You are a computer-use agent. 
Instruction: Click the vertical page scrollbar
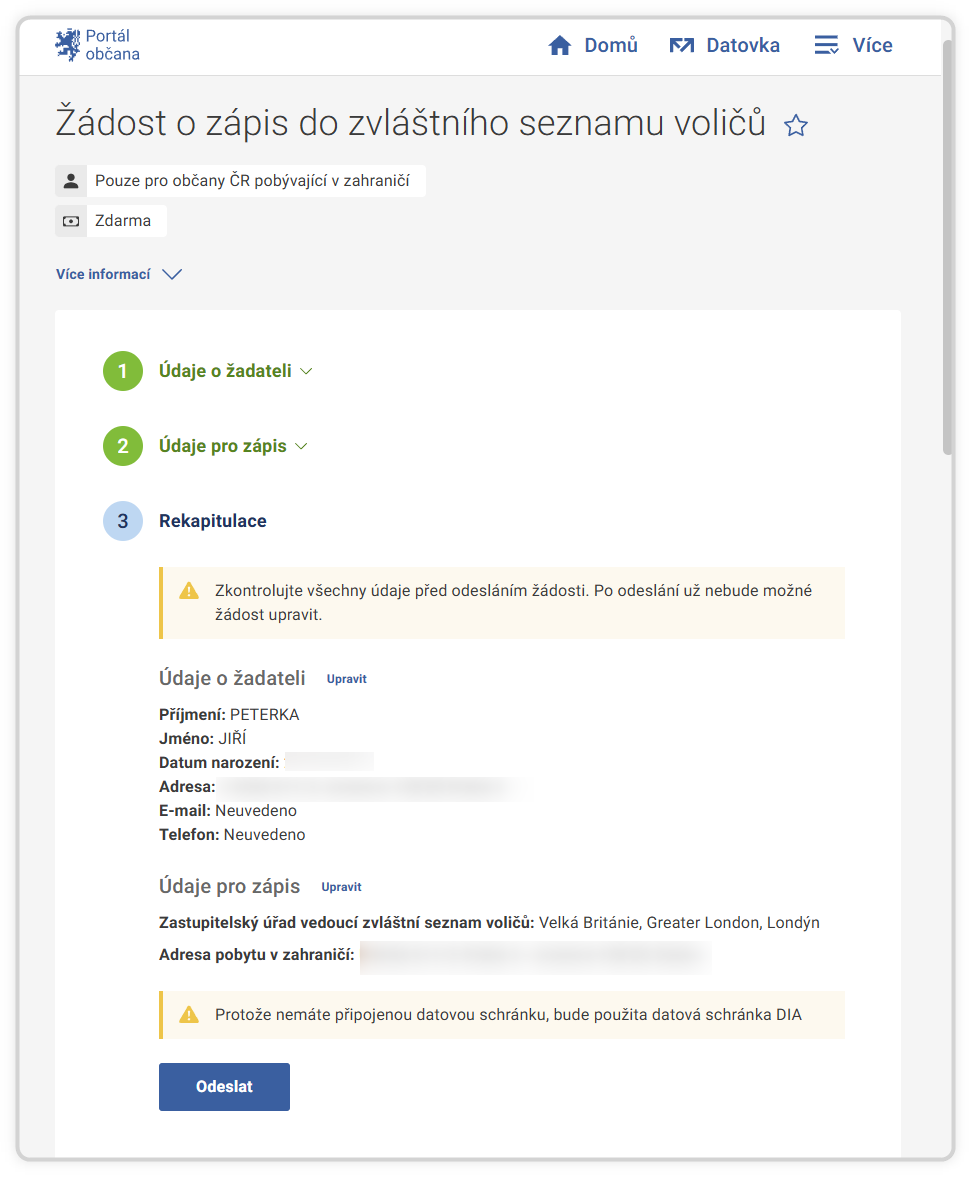click(948, 250)
